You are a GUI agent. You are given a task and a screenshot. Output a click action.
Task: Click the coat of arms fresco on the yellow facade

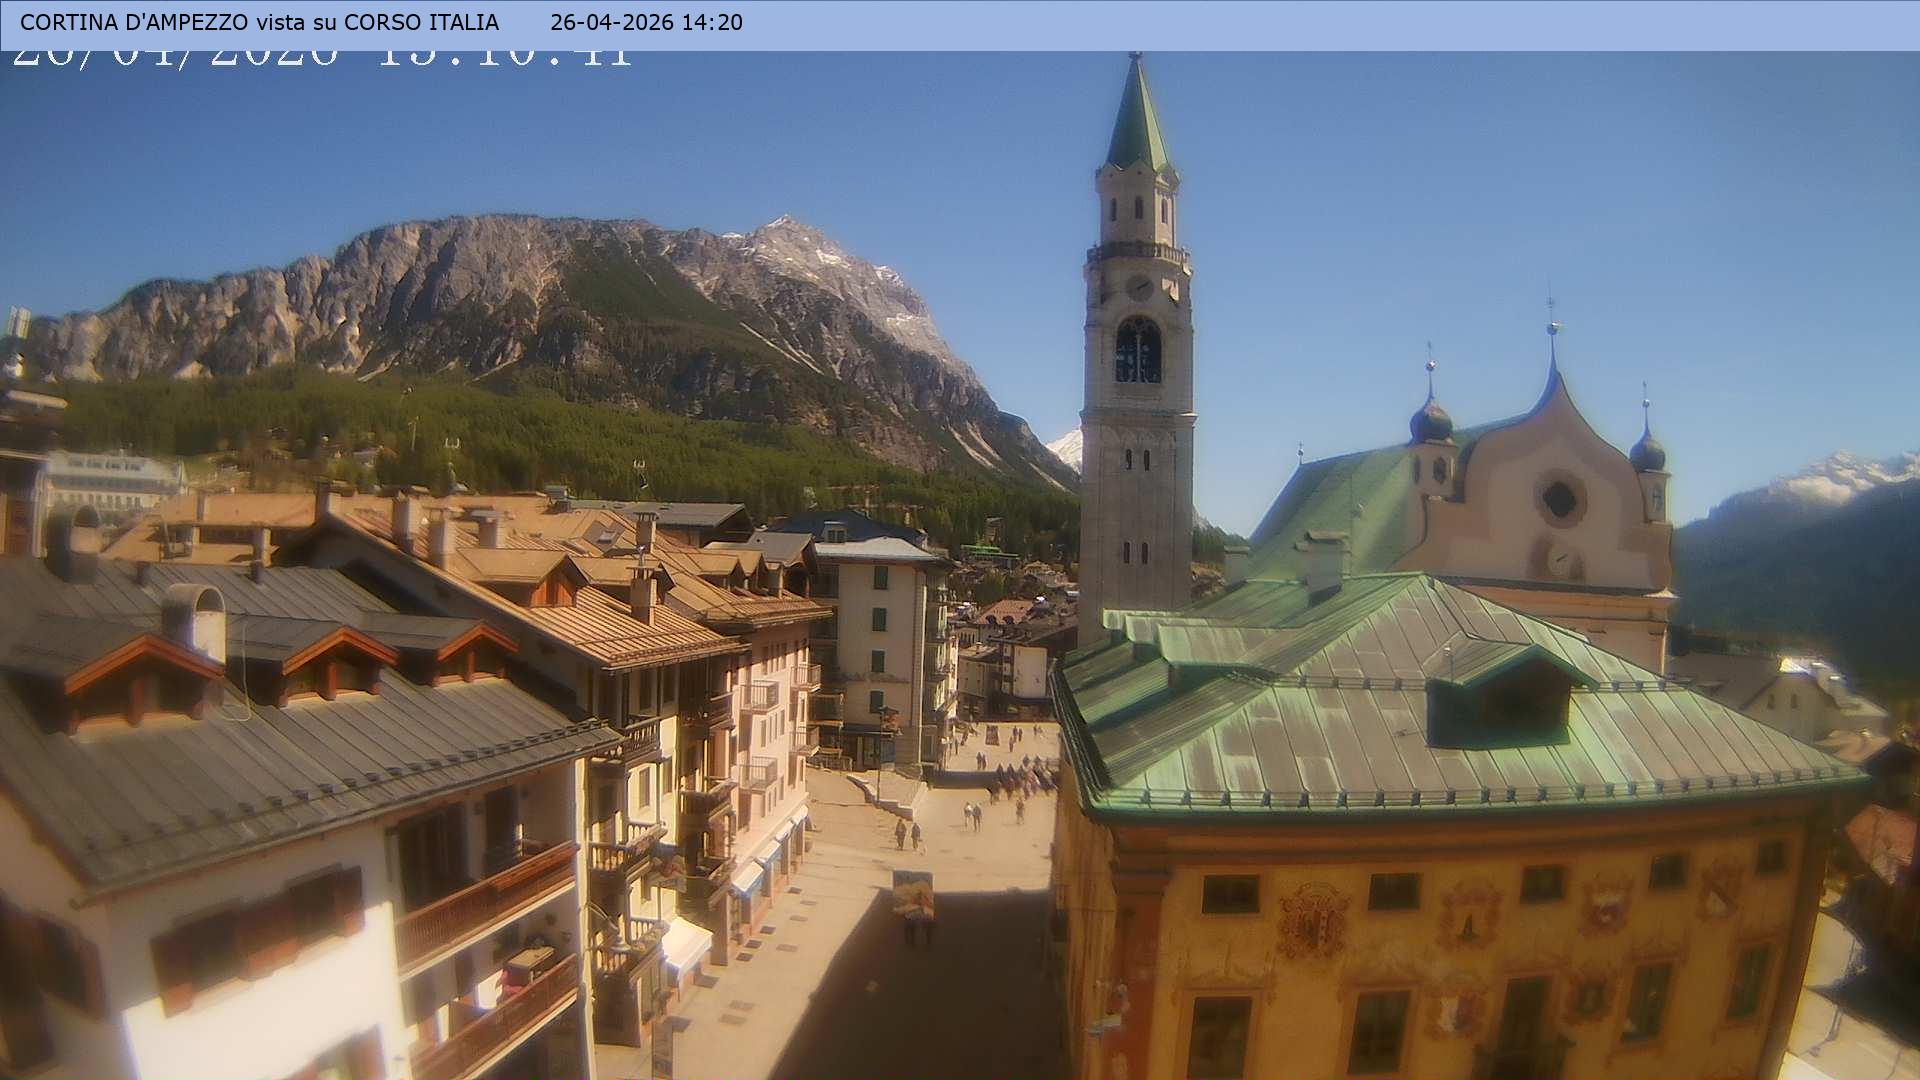point(1312,920)
